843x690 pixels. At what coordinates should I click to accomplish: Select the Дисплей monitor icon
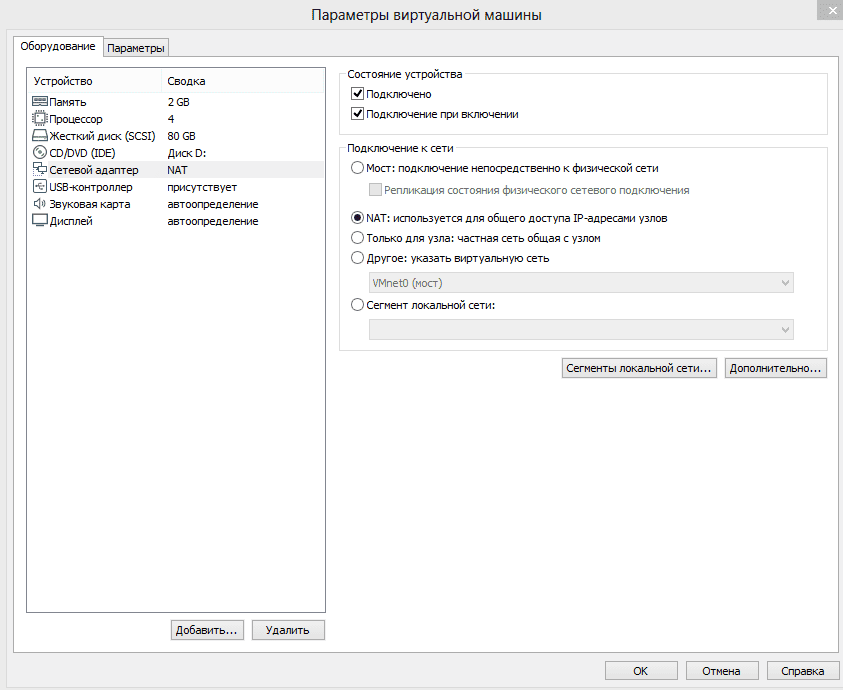click(x=40, y=221)
